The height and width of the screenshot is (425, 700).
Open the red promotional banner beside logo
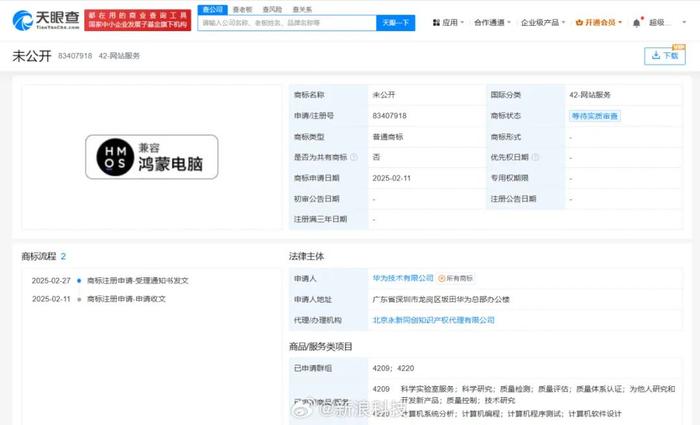pyautogui.click(x=138, y=20)
